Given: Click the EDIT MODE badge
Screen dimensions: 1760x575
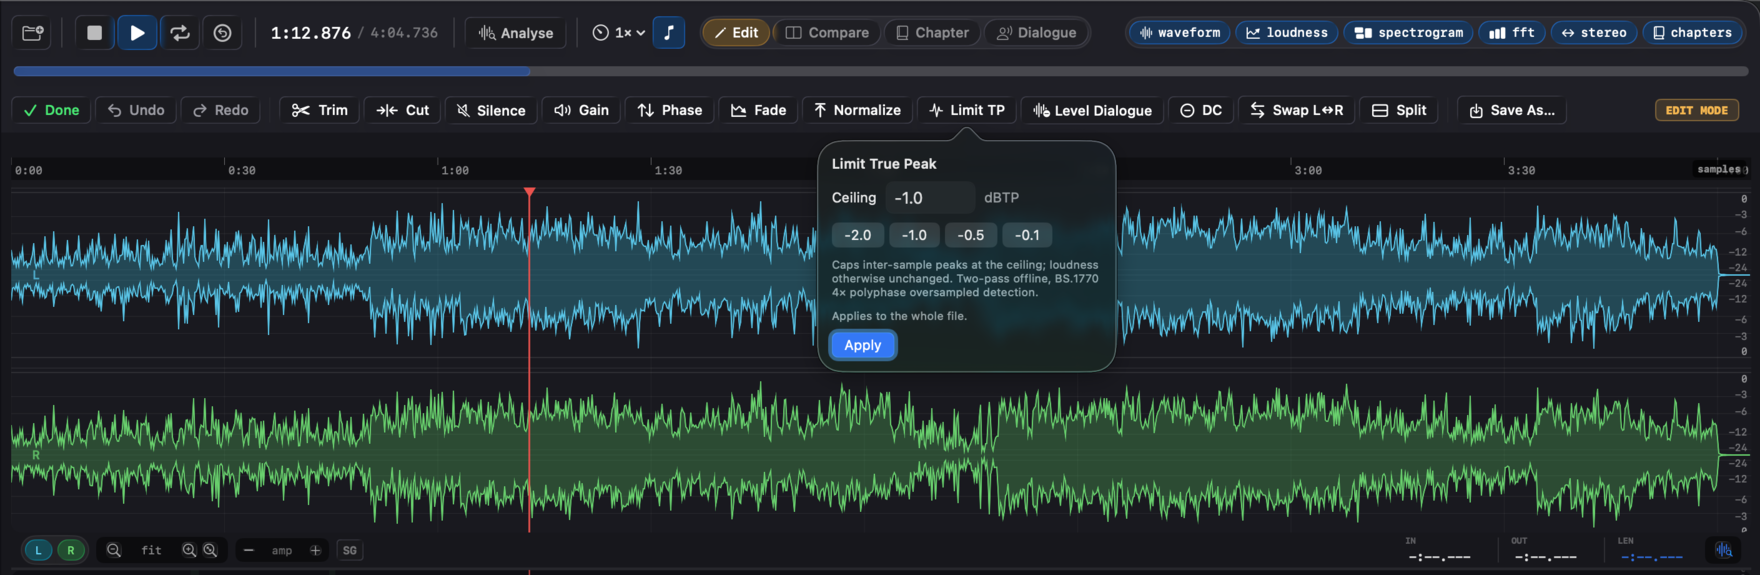Looking at the screenshot, I should pyautogui.click(x=1697, y=110).
